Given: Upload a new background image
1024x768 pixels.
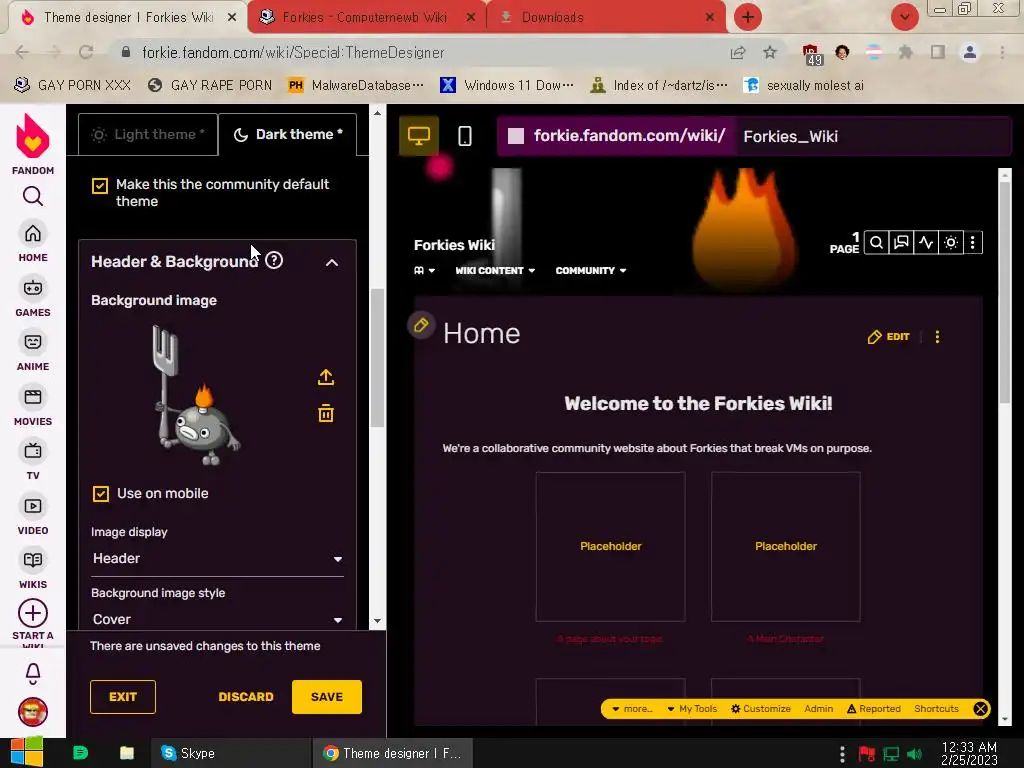Looking at the screenshot, I should coord(326,377).
